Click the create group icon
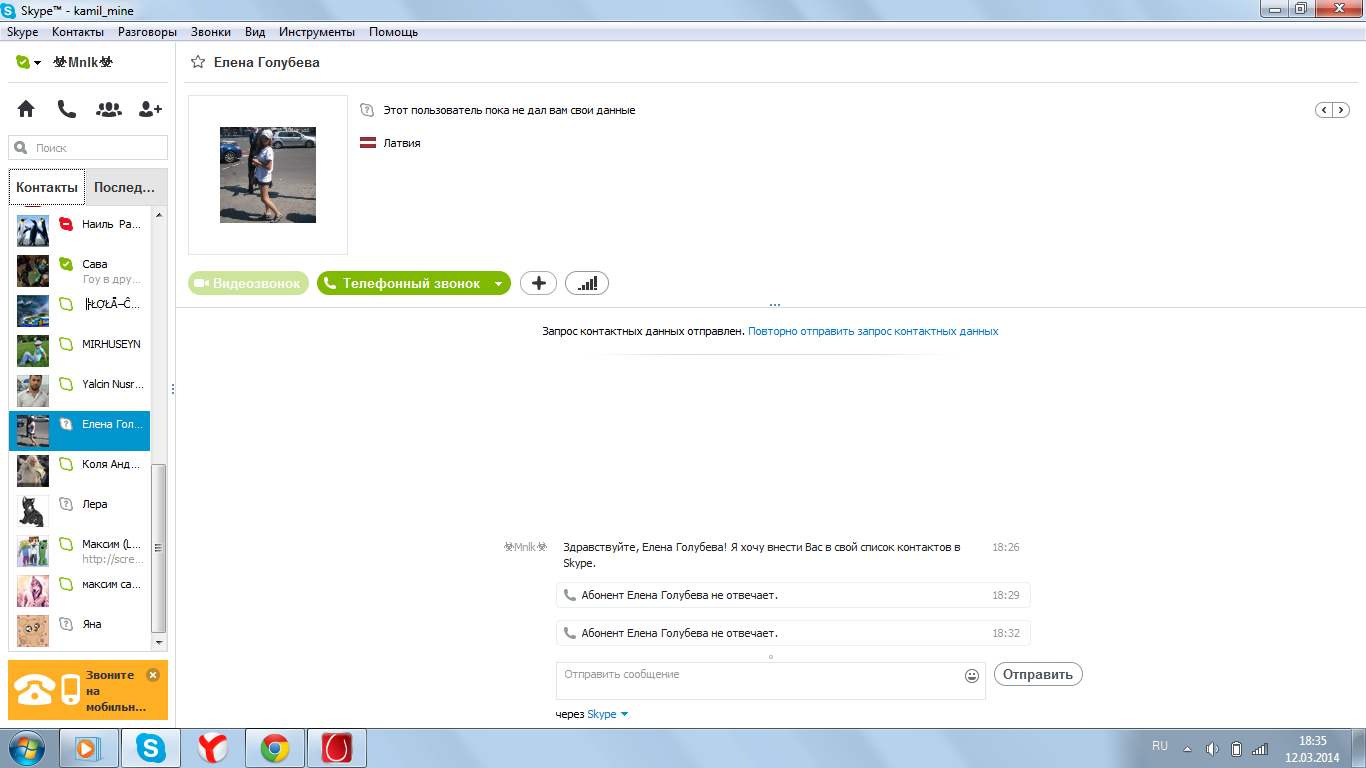1366x768 pixels. click(x=109, y=109)
